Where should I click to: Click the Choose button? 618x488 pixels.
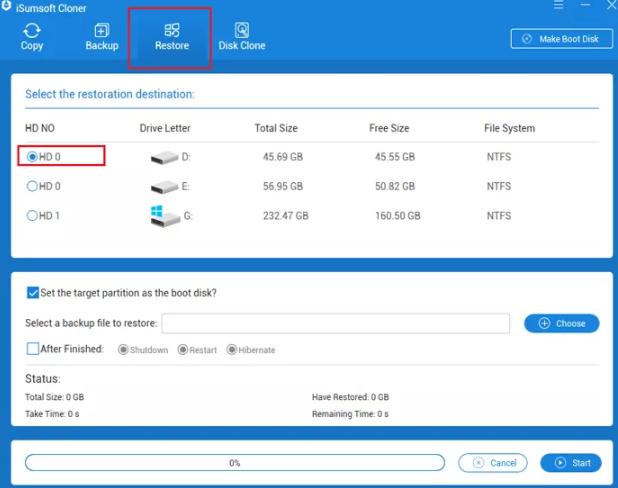click(562, 323)
